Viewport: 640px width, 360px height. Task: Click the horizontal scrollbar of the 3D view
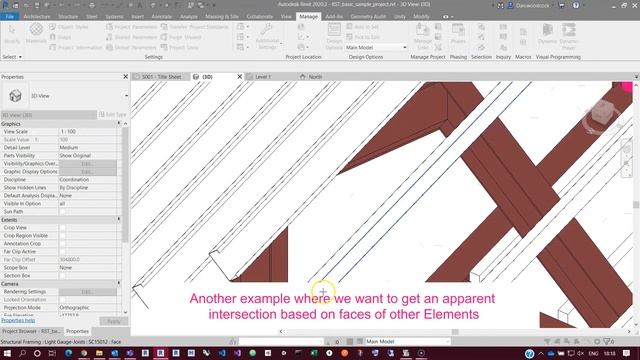455,331
